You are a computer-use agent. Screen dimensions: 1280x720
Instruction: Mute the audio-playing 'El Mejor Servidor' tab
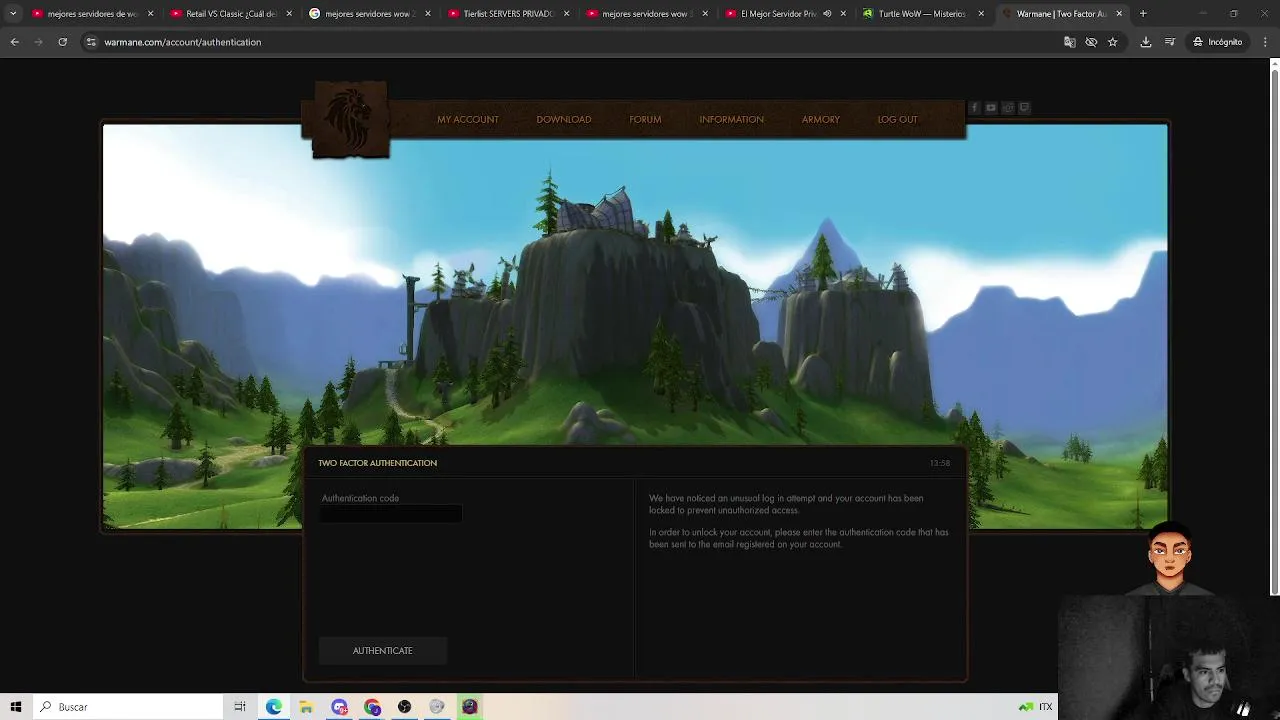click(x=827, y=14)
